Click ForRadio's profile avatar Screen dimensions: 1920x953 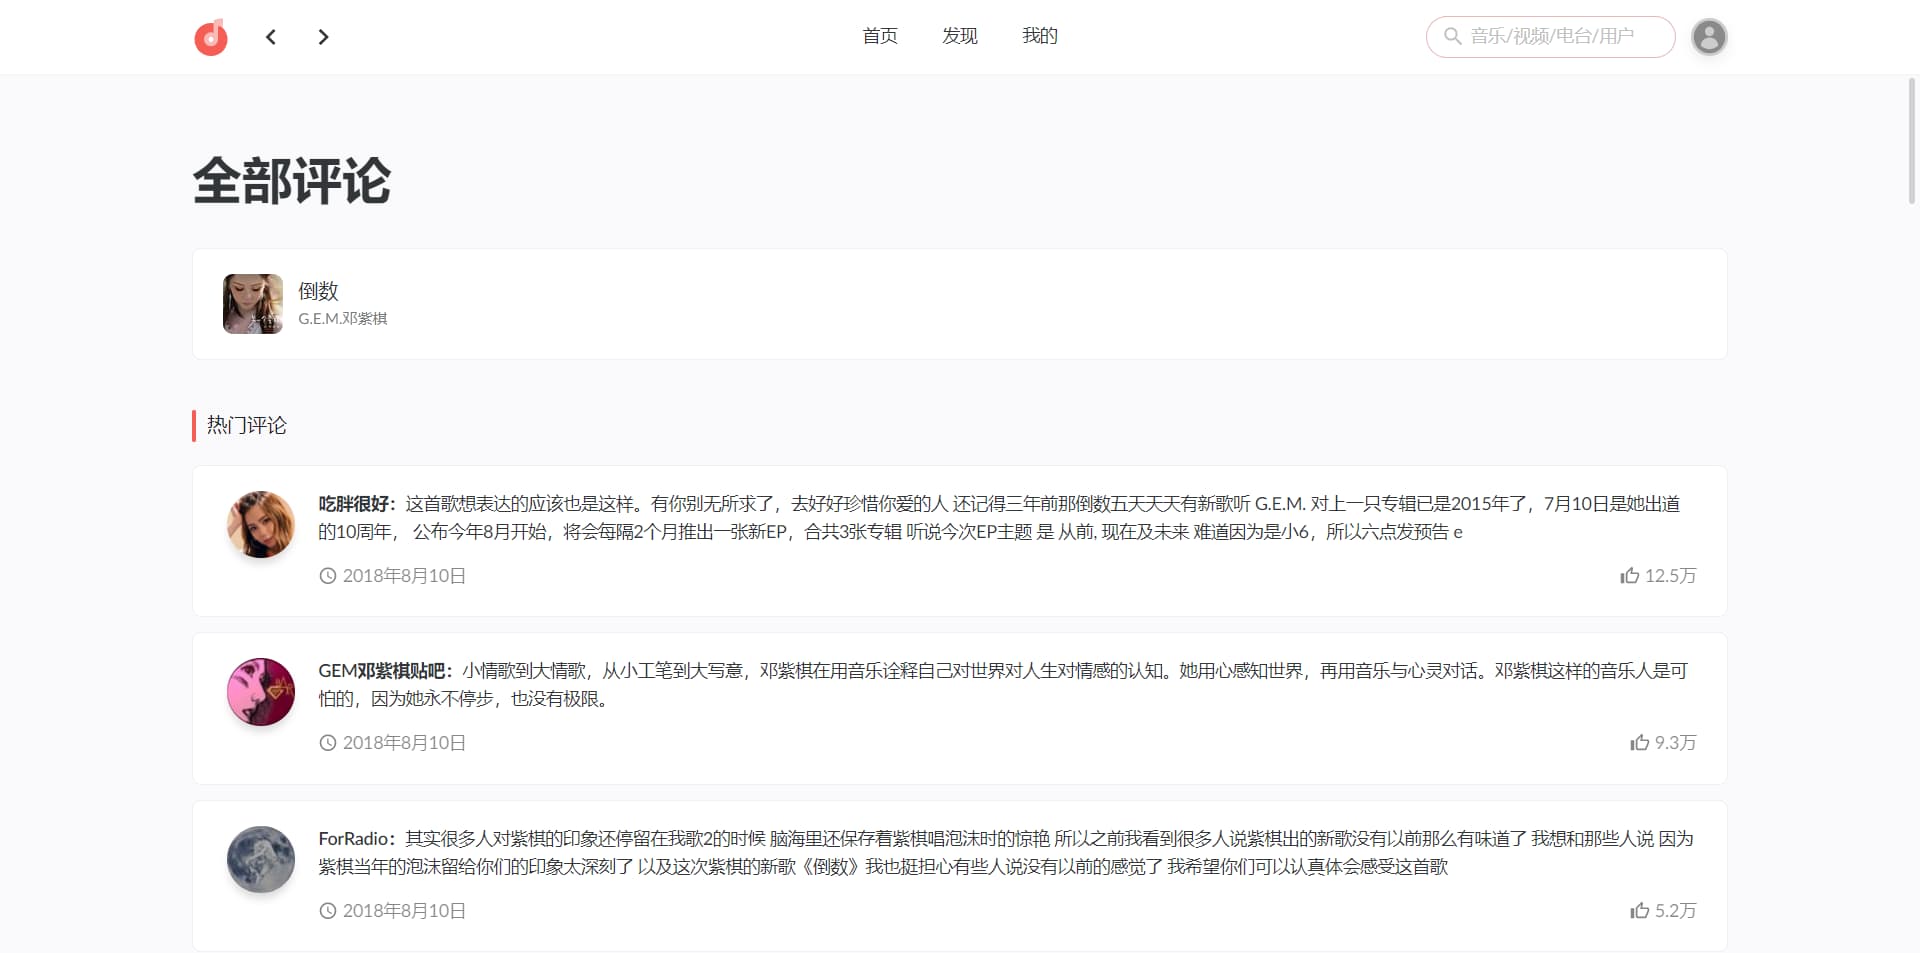click(260, 859)
